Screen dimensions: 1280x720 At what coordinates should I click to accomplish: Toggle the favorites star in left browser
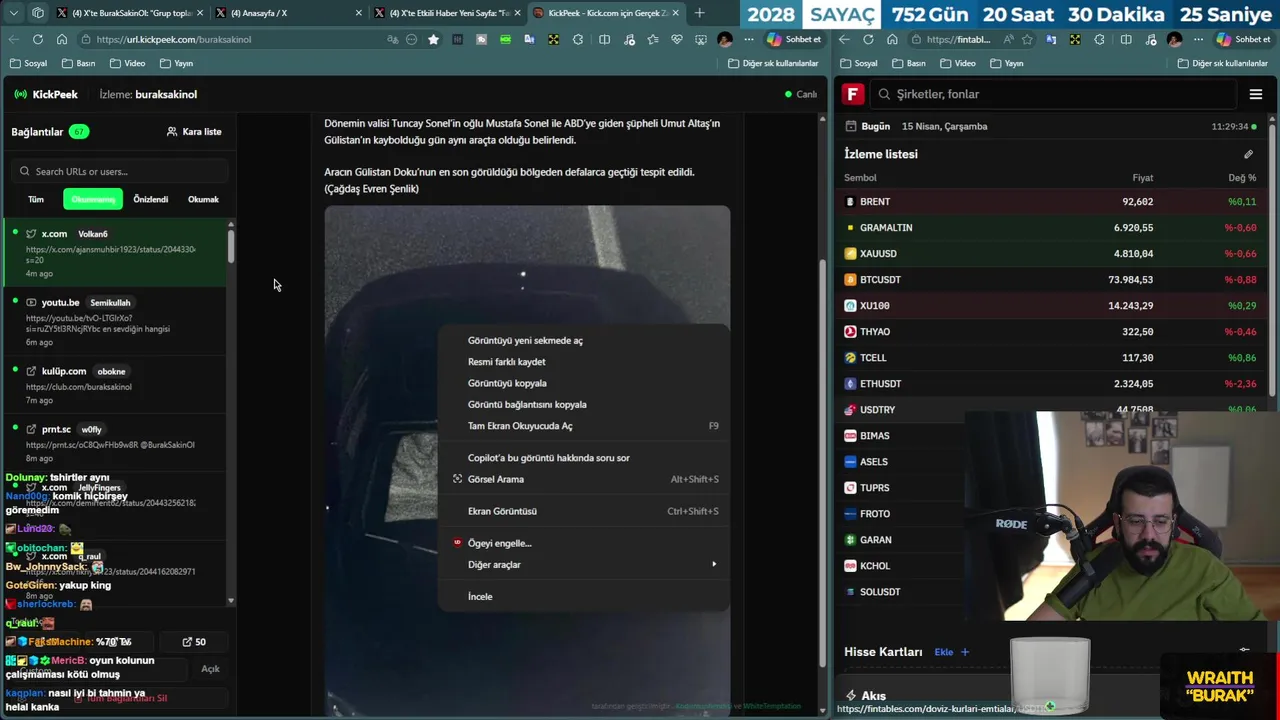(433, 39)
